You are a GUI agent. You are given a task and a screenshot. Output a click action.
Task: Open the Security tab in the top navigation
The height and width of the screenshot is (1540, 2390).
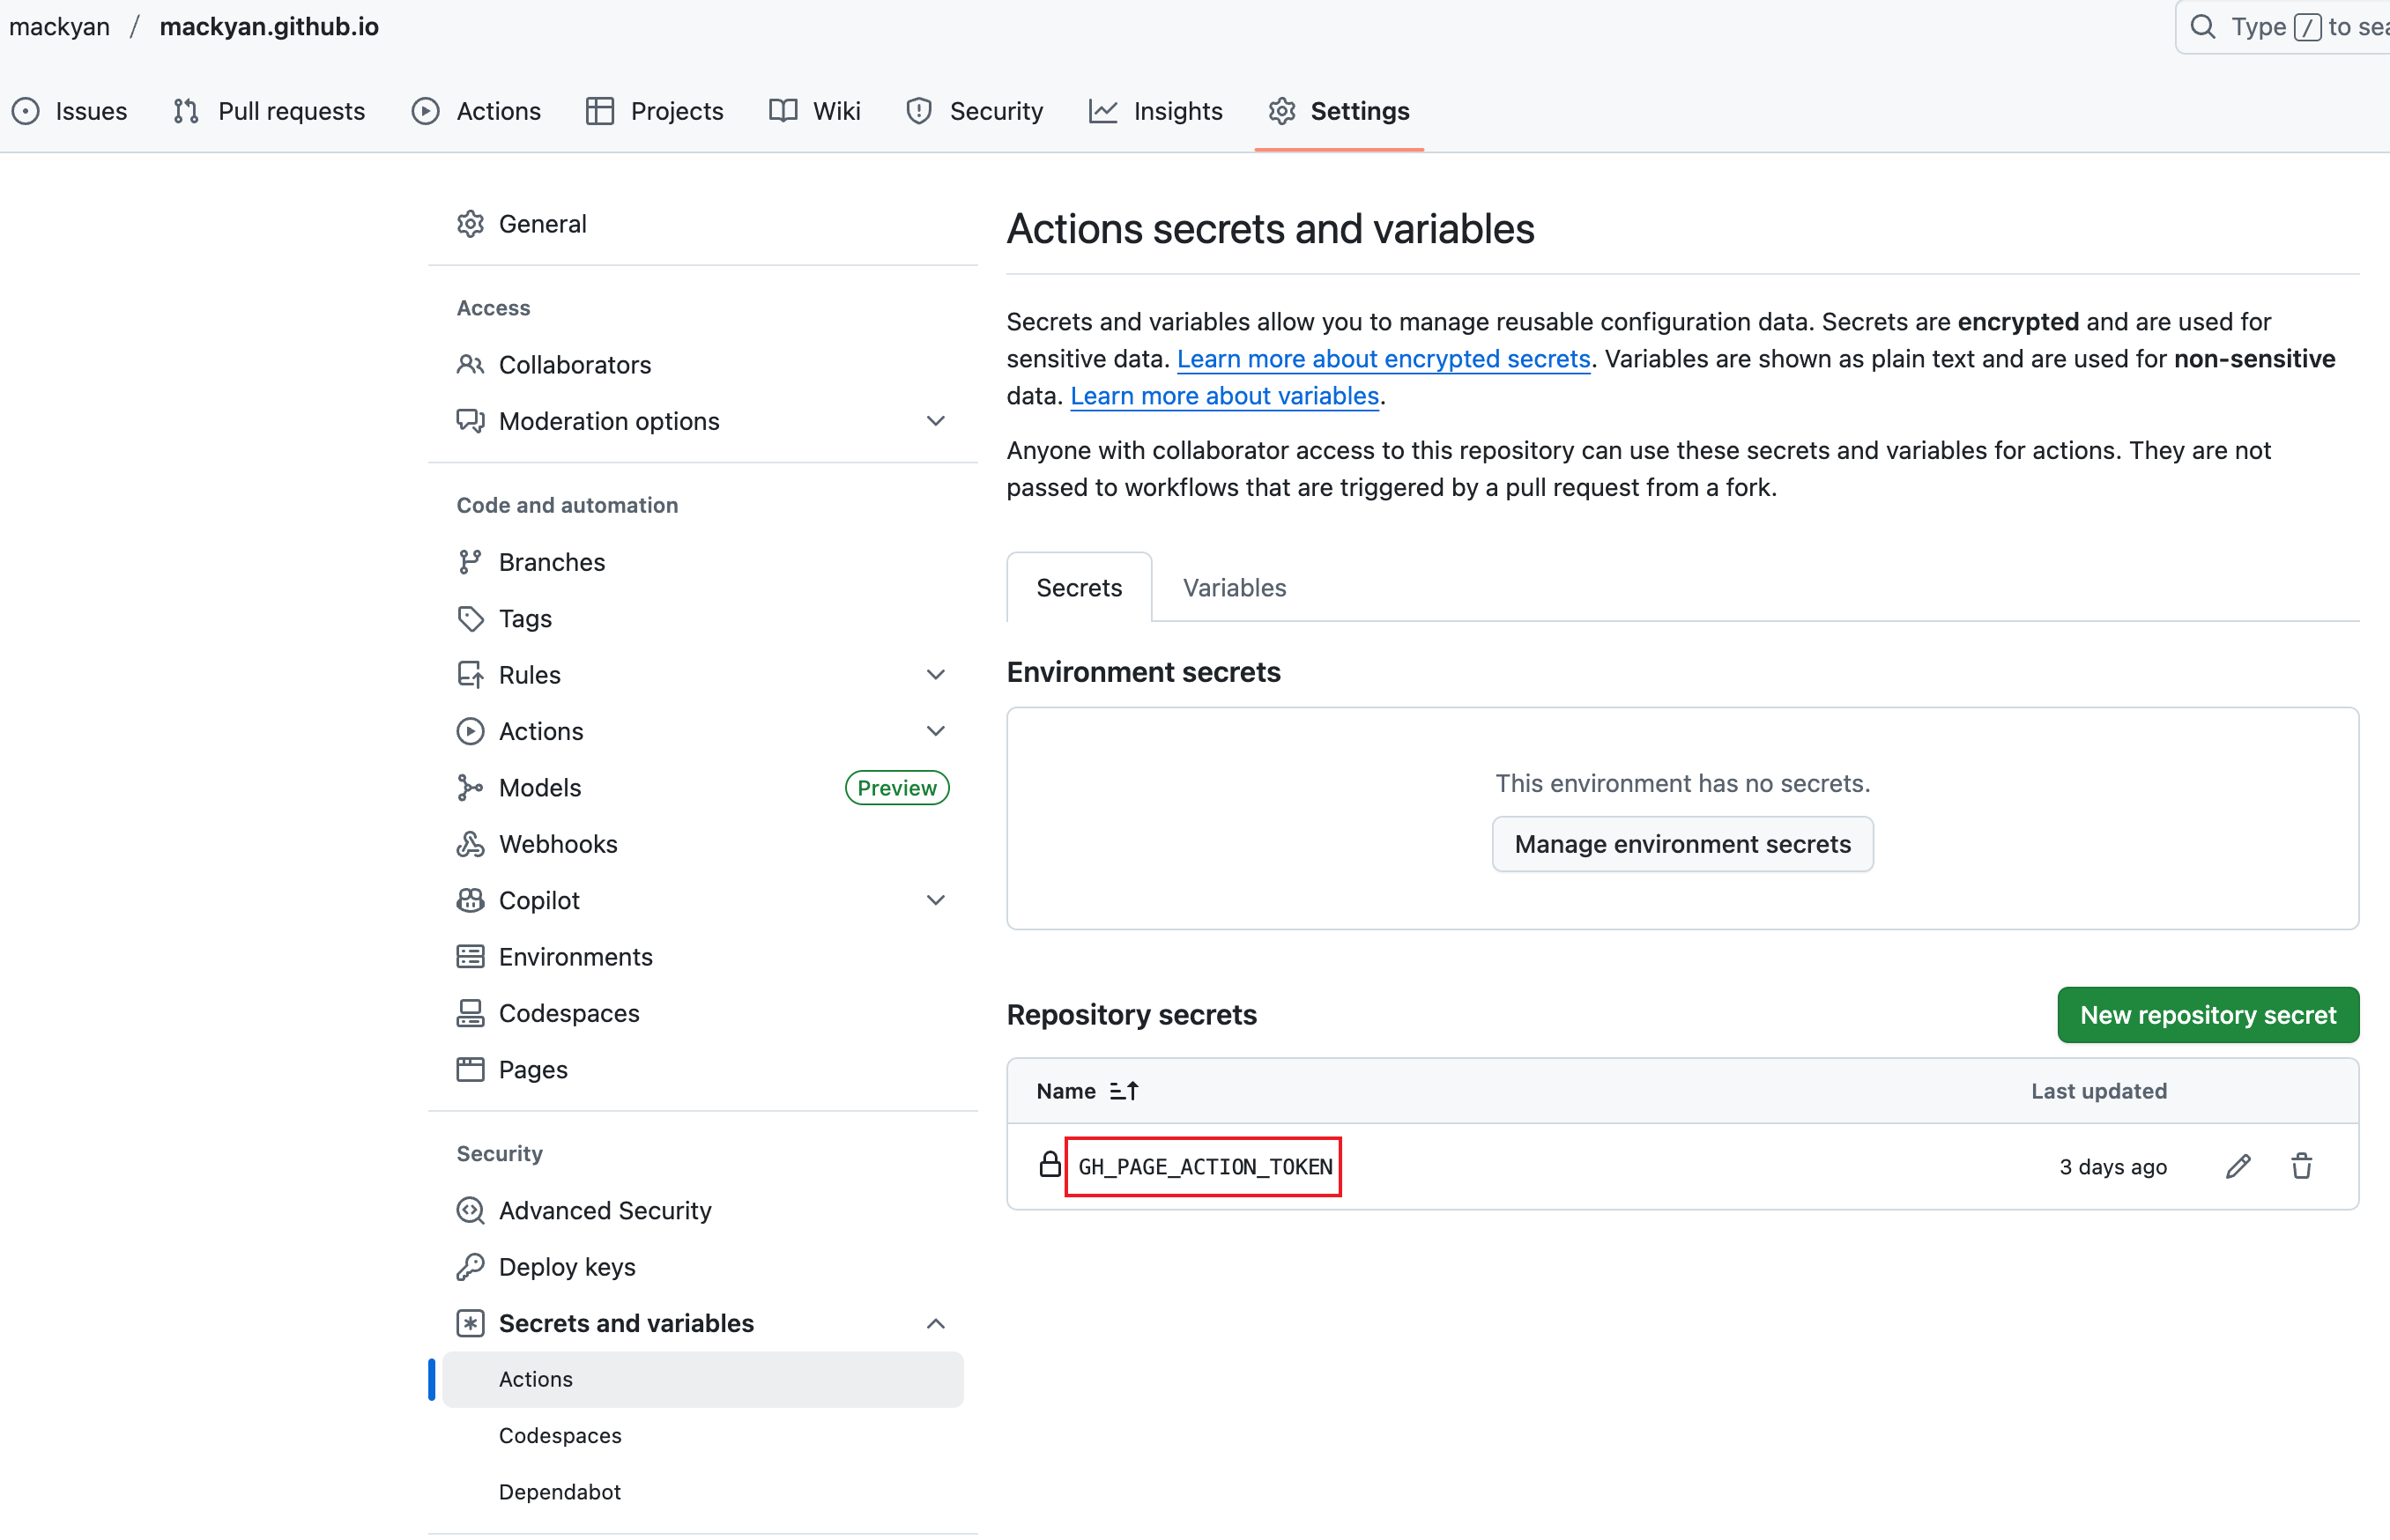tap(975, 111)
